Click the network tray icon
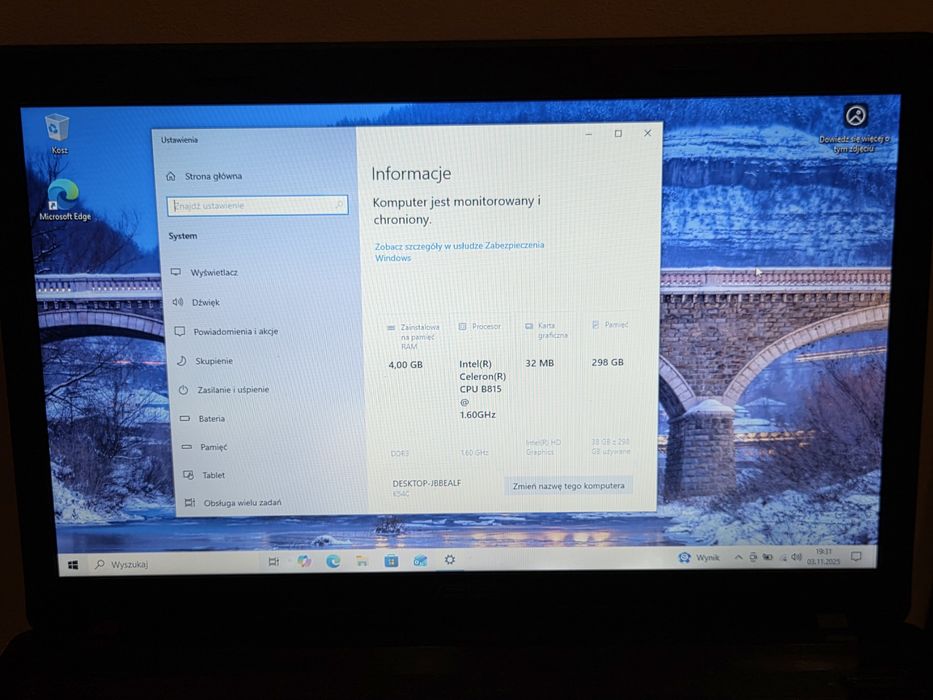Viewport: 933px width, 700px height. pyautogui.click(x=782, y=557)
